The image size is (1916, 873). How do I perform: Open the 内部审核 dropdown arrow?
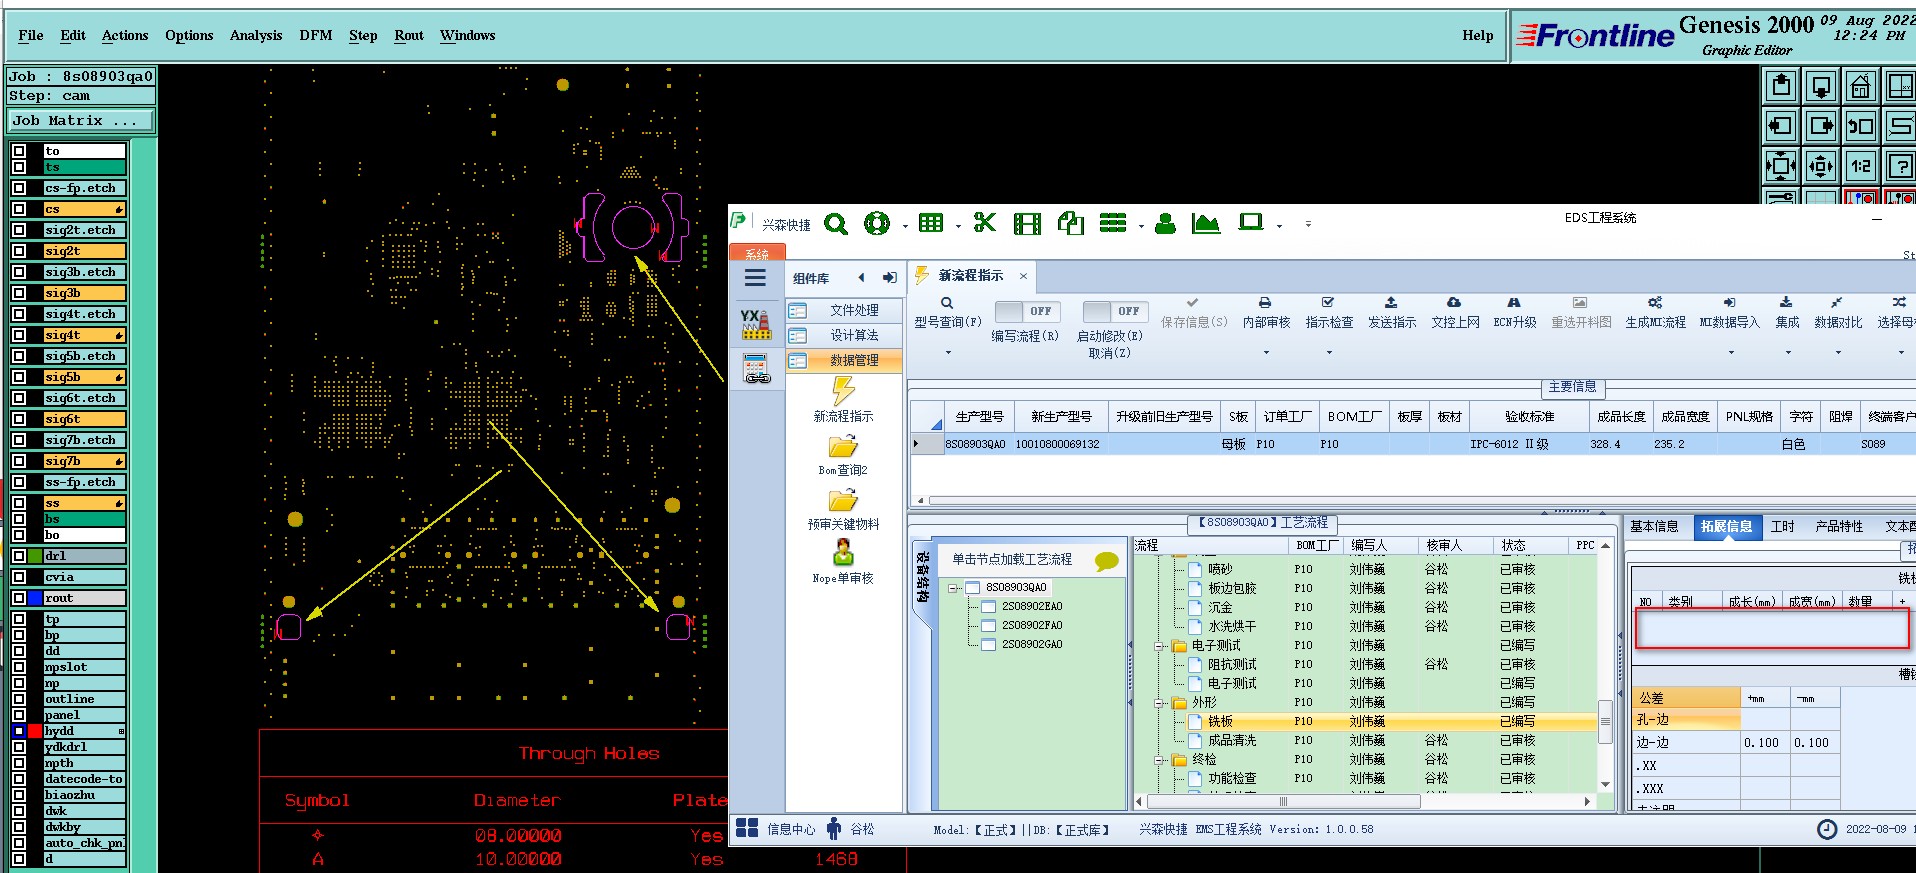click(1266, 352)
